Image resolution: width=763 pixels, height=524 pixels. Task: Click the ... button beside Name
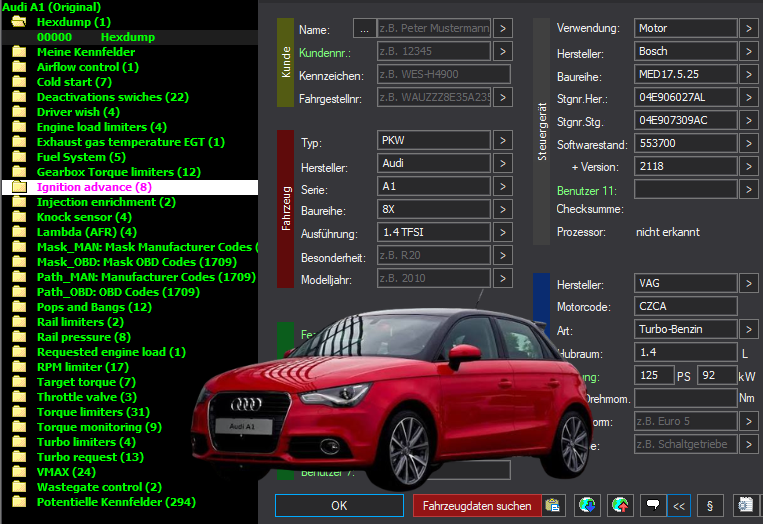click(364, 28)
